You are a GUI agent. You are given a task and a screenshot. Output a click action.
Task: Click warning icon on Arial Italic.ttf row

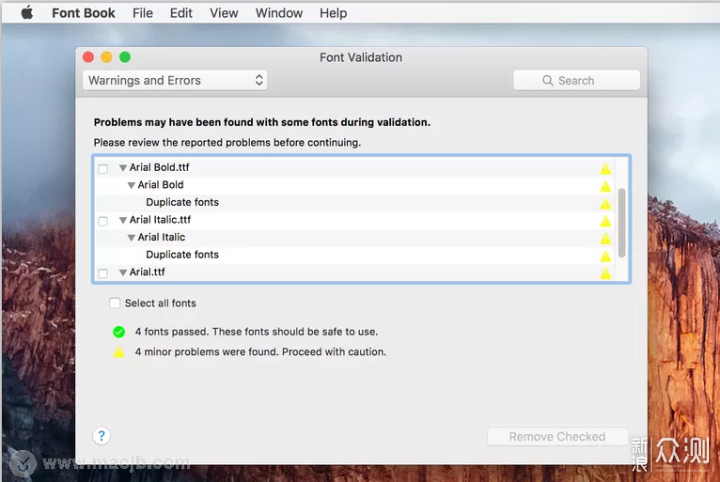(x=606, y=221)
